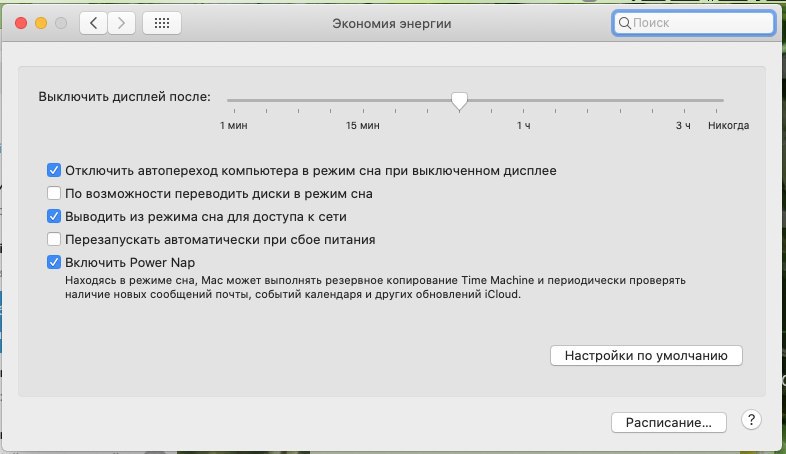
Task: Close the Экономия энергии window (red button)
Action: pos(21,23)
